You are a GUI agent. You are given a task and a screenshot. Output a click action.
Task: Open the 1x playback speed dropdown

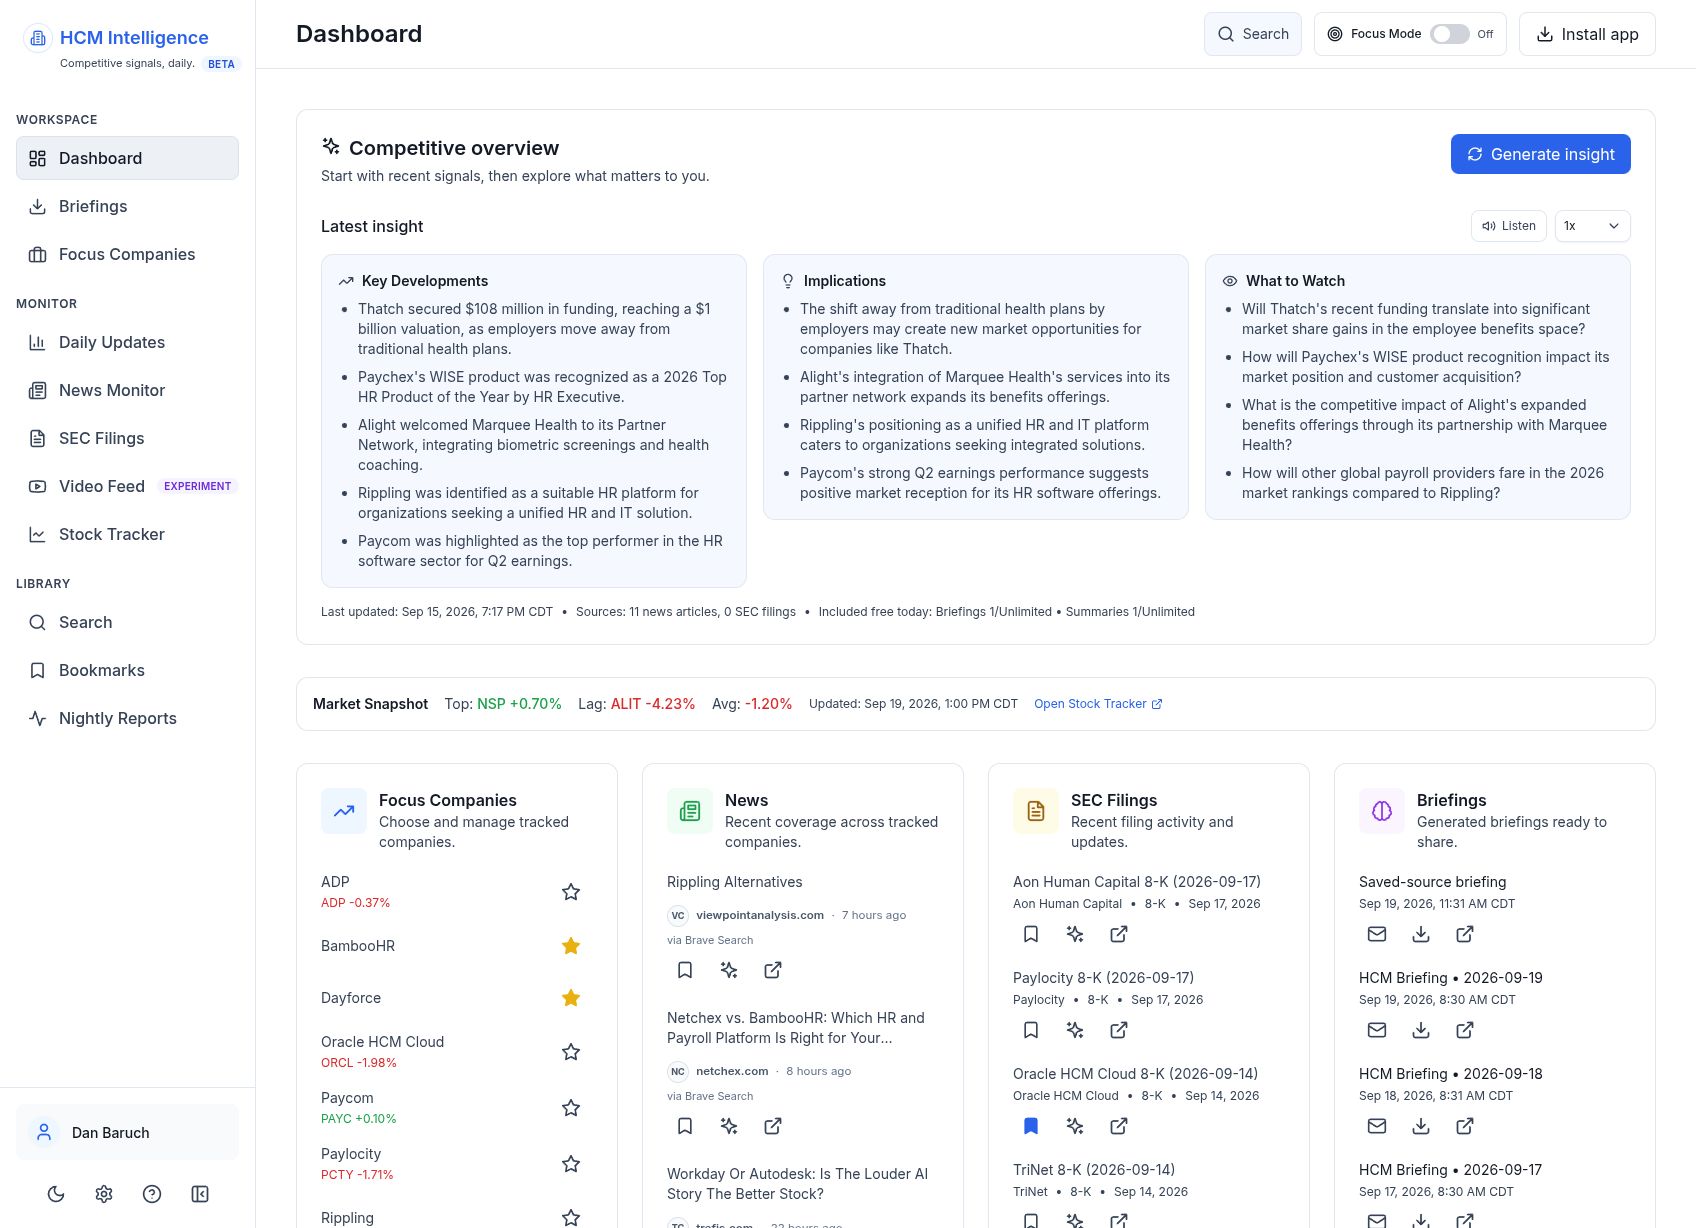[1592, 226]
